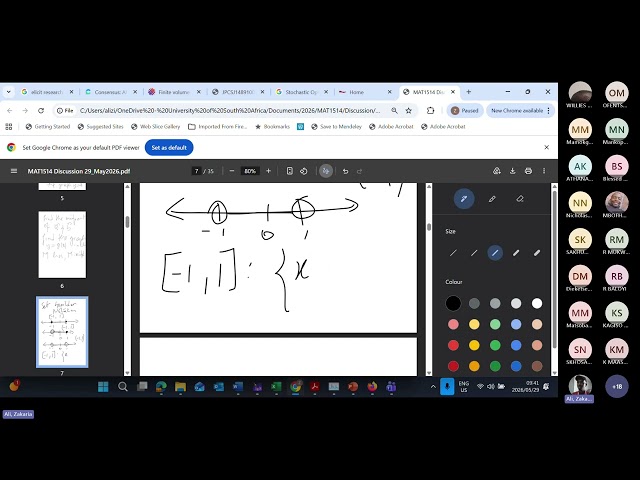Save PDF to Google Drive icon

[x=497, y=171]
